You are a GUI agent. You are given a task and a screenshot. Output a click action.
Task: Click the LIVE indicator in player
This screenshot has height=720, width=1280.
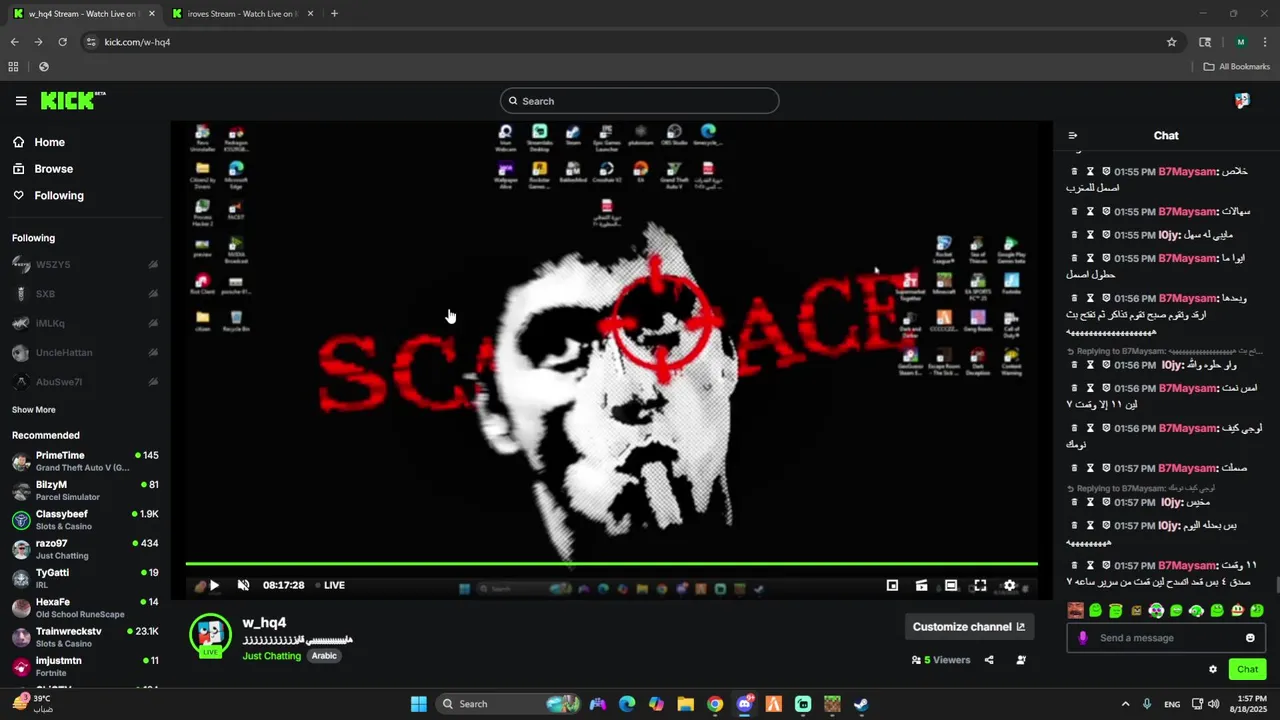(x=330, y=585)
